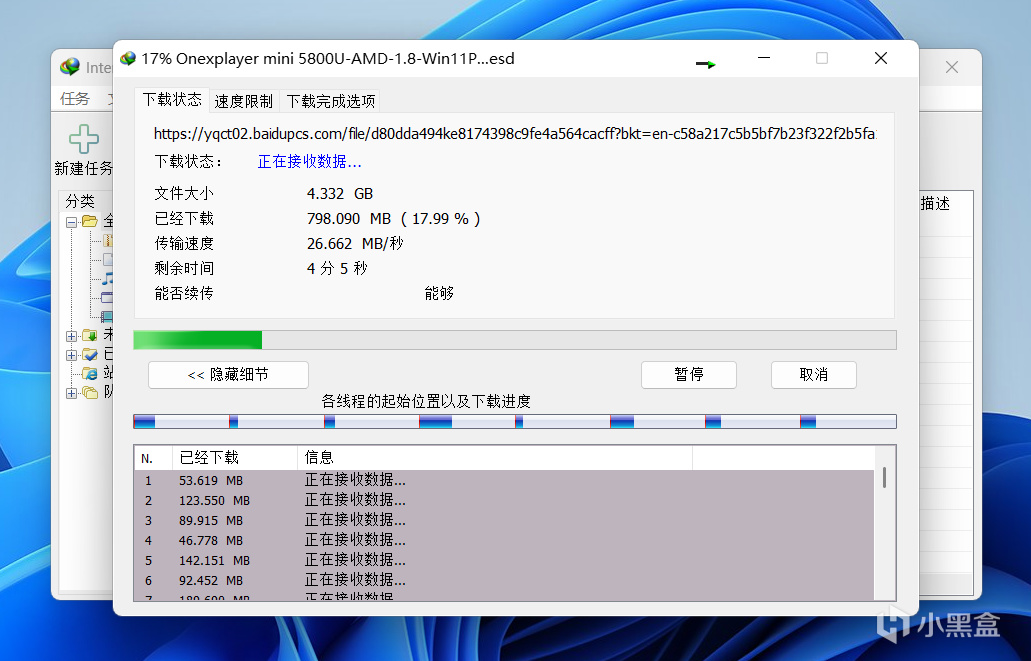Click the 正在接收数据... blue status text

tap(309, 162)
